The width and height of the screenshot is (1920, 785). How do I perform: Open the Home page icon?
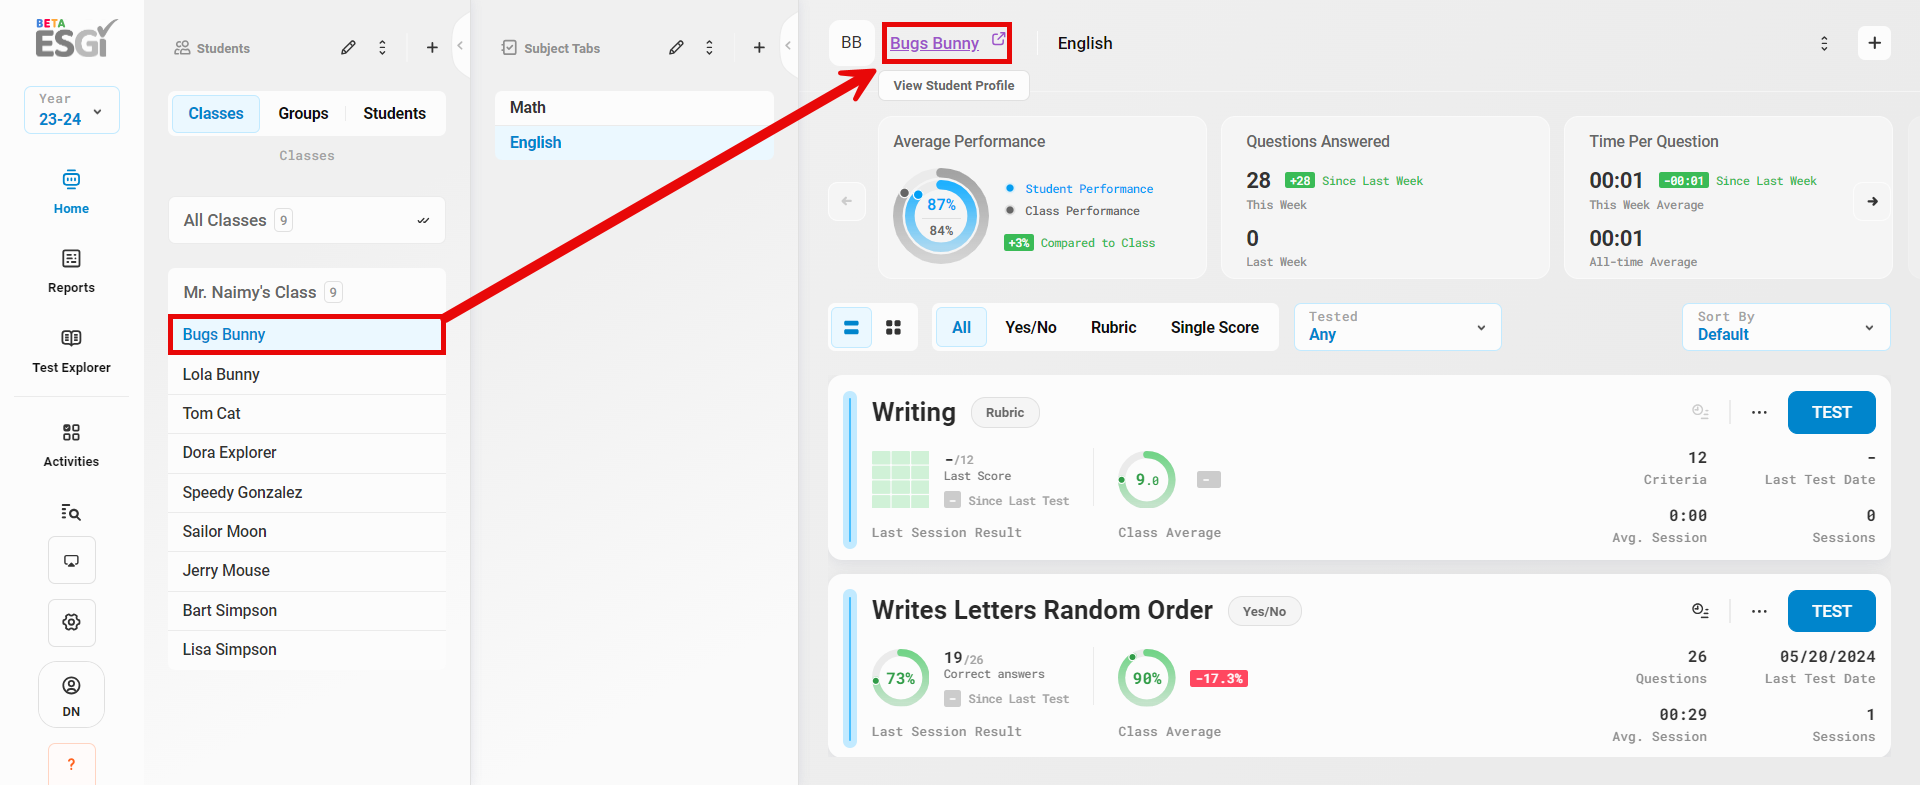71,180
